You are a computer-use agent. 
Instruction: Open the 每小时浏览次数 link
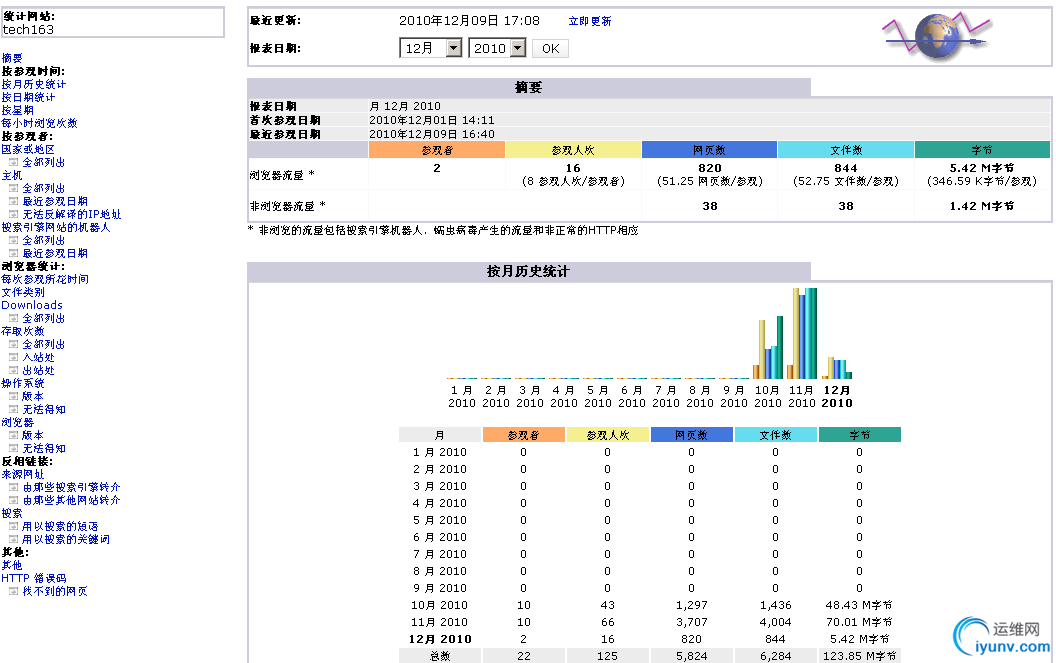click(x=39, y=123)
